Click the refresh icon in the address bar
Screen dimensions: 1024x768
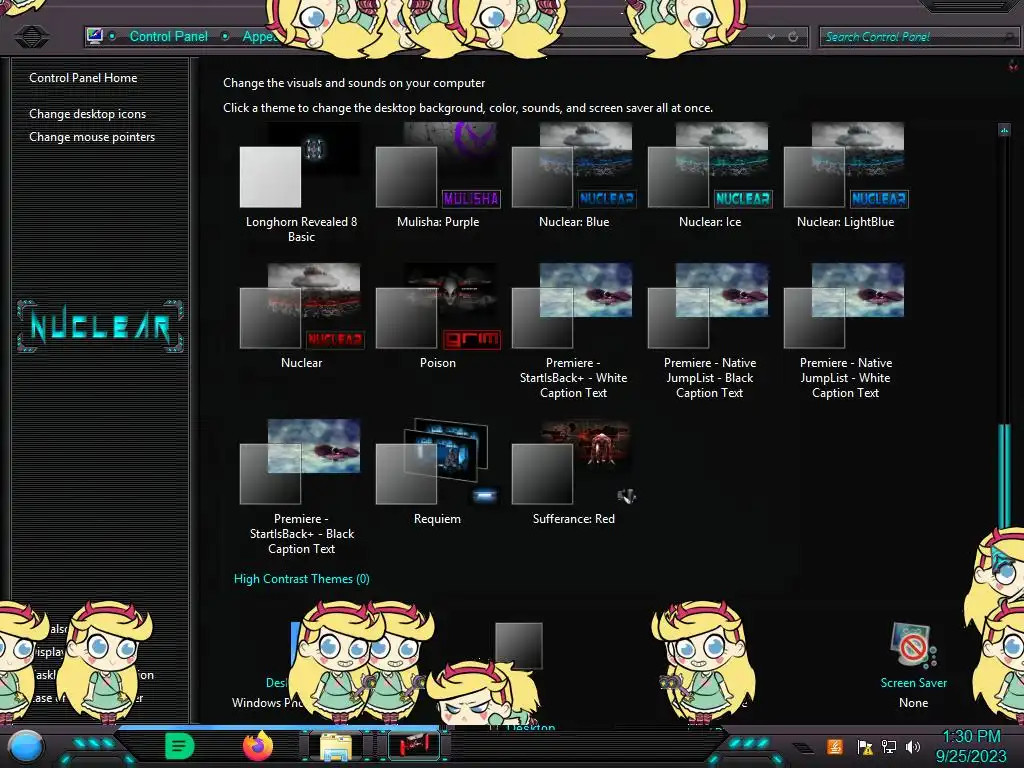point(793,37)
